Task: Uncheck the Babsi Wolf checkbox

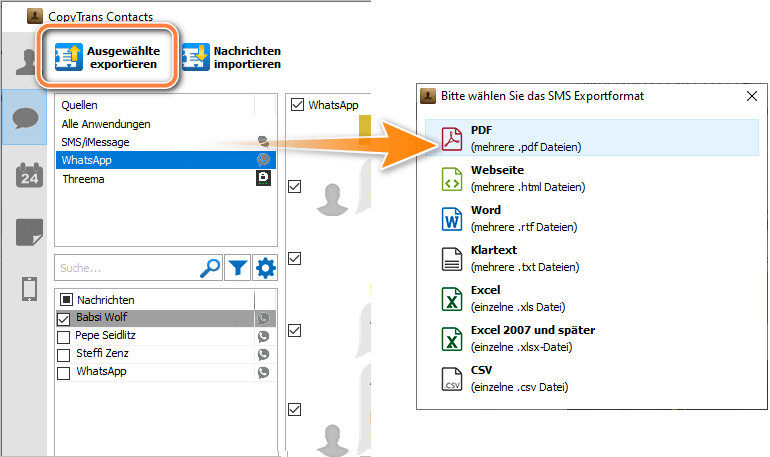Action: [63, 319]
